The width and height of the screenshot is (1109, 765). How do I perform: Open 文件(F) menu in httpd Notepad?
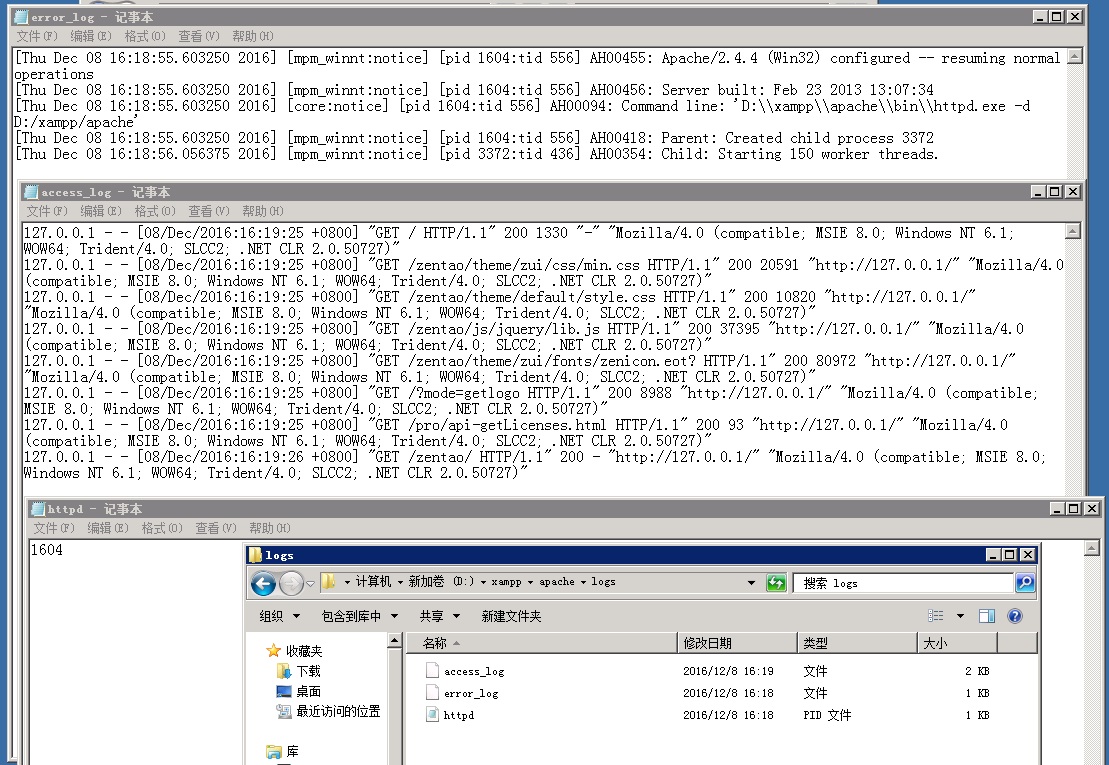click(54, 528)
